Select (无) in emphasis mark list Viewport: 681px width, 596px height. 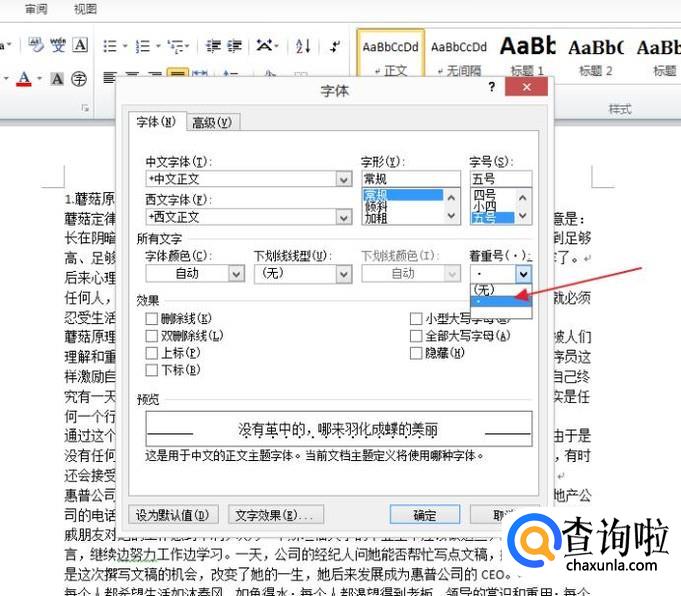coord(501,289)
